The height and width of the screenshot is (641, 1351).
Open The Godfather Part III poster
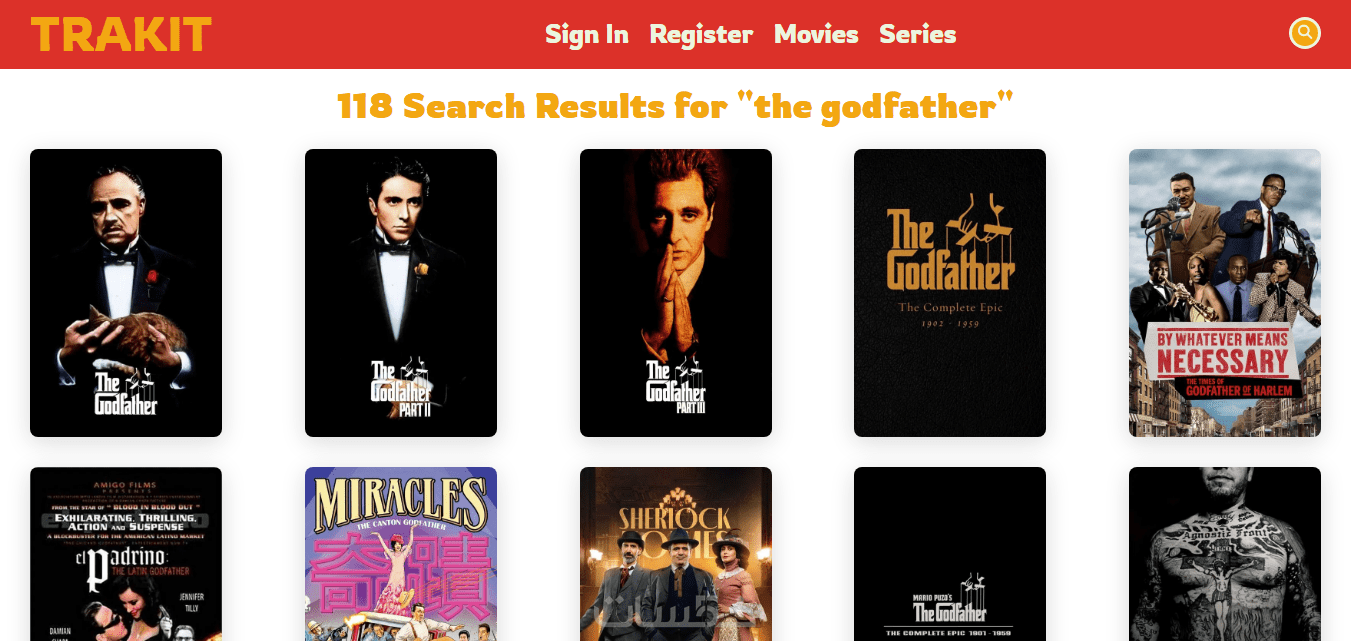tap(676, 293)
